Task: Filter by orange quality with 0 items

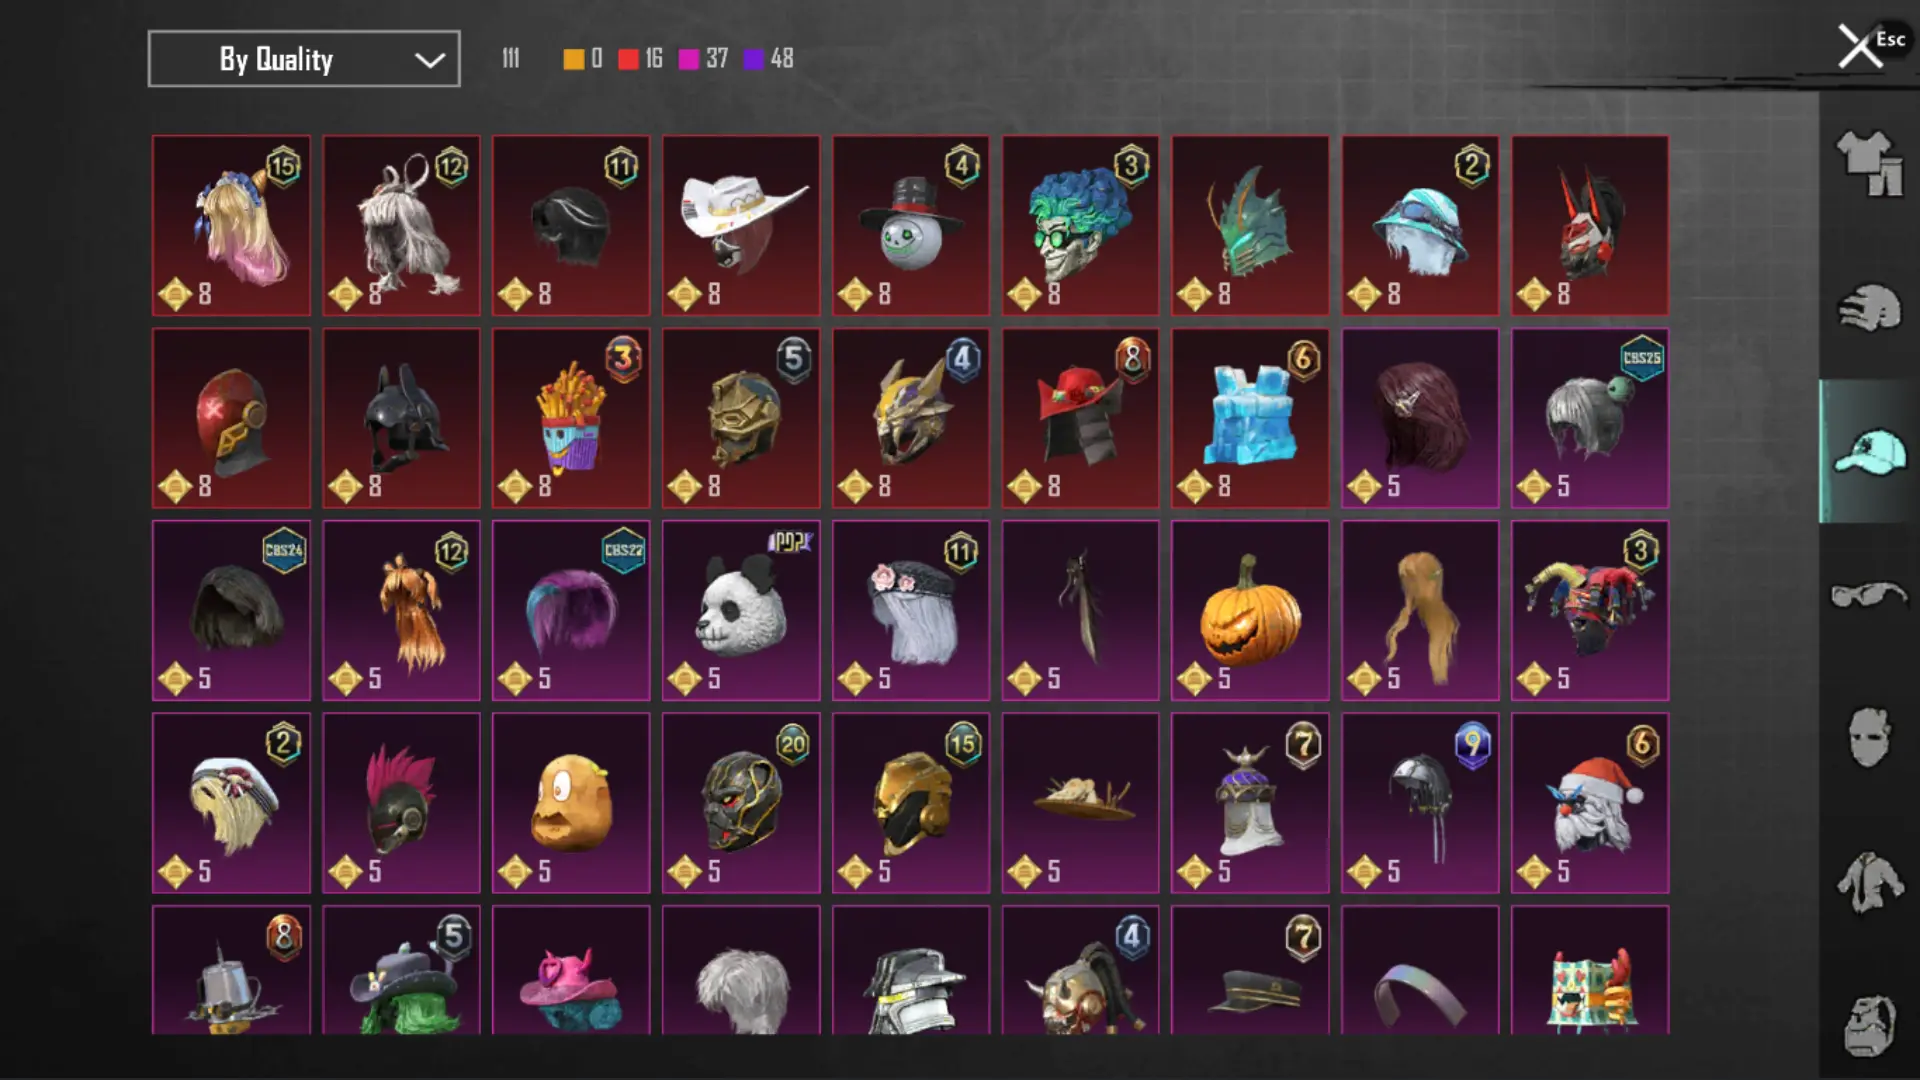Action: tap(583, 59)
